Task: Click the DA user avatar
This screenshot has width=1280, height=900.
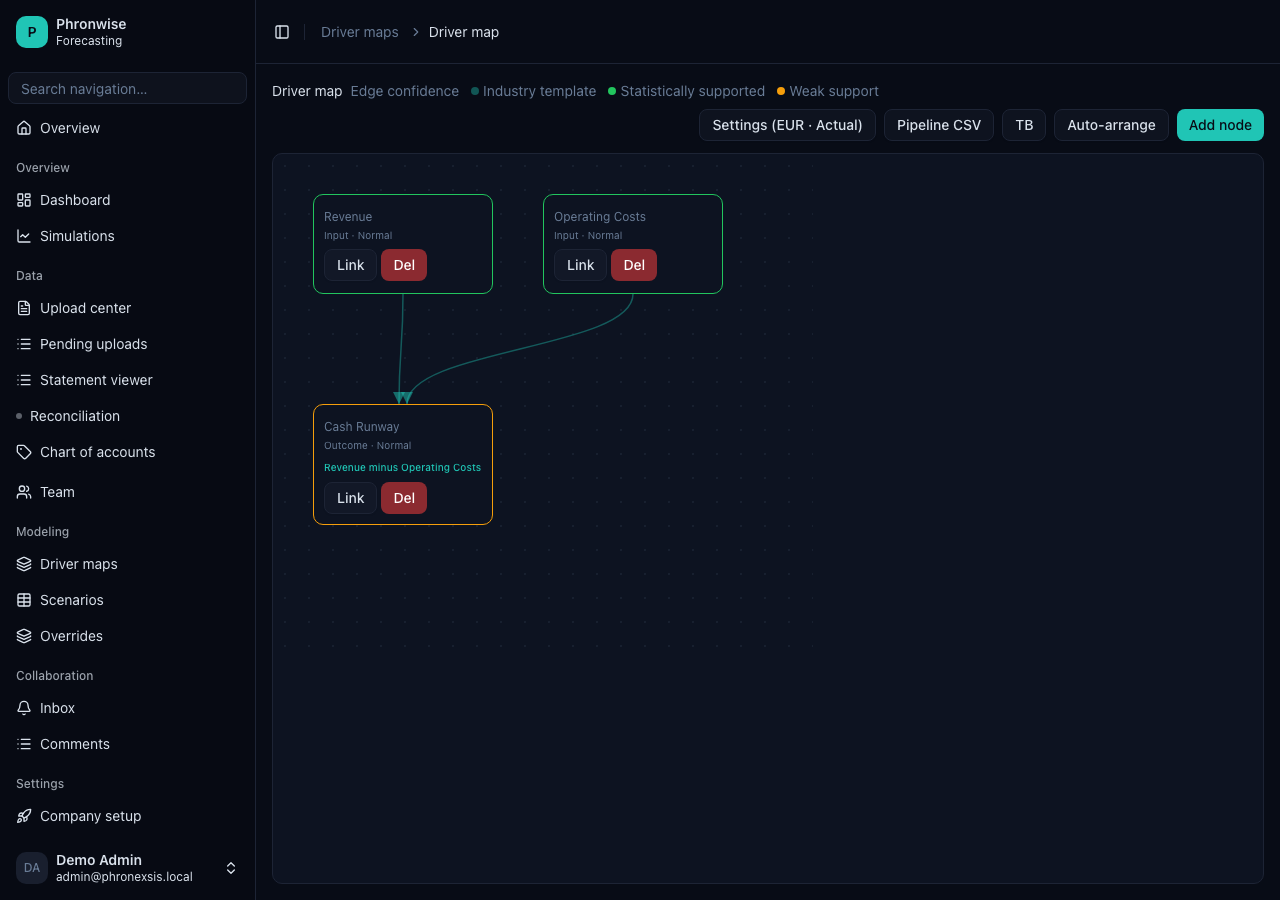Action: pos(32,868)
